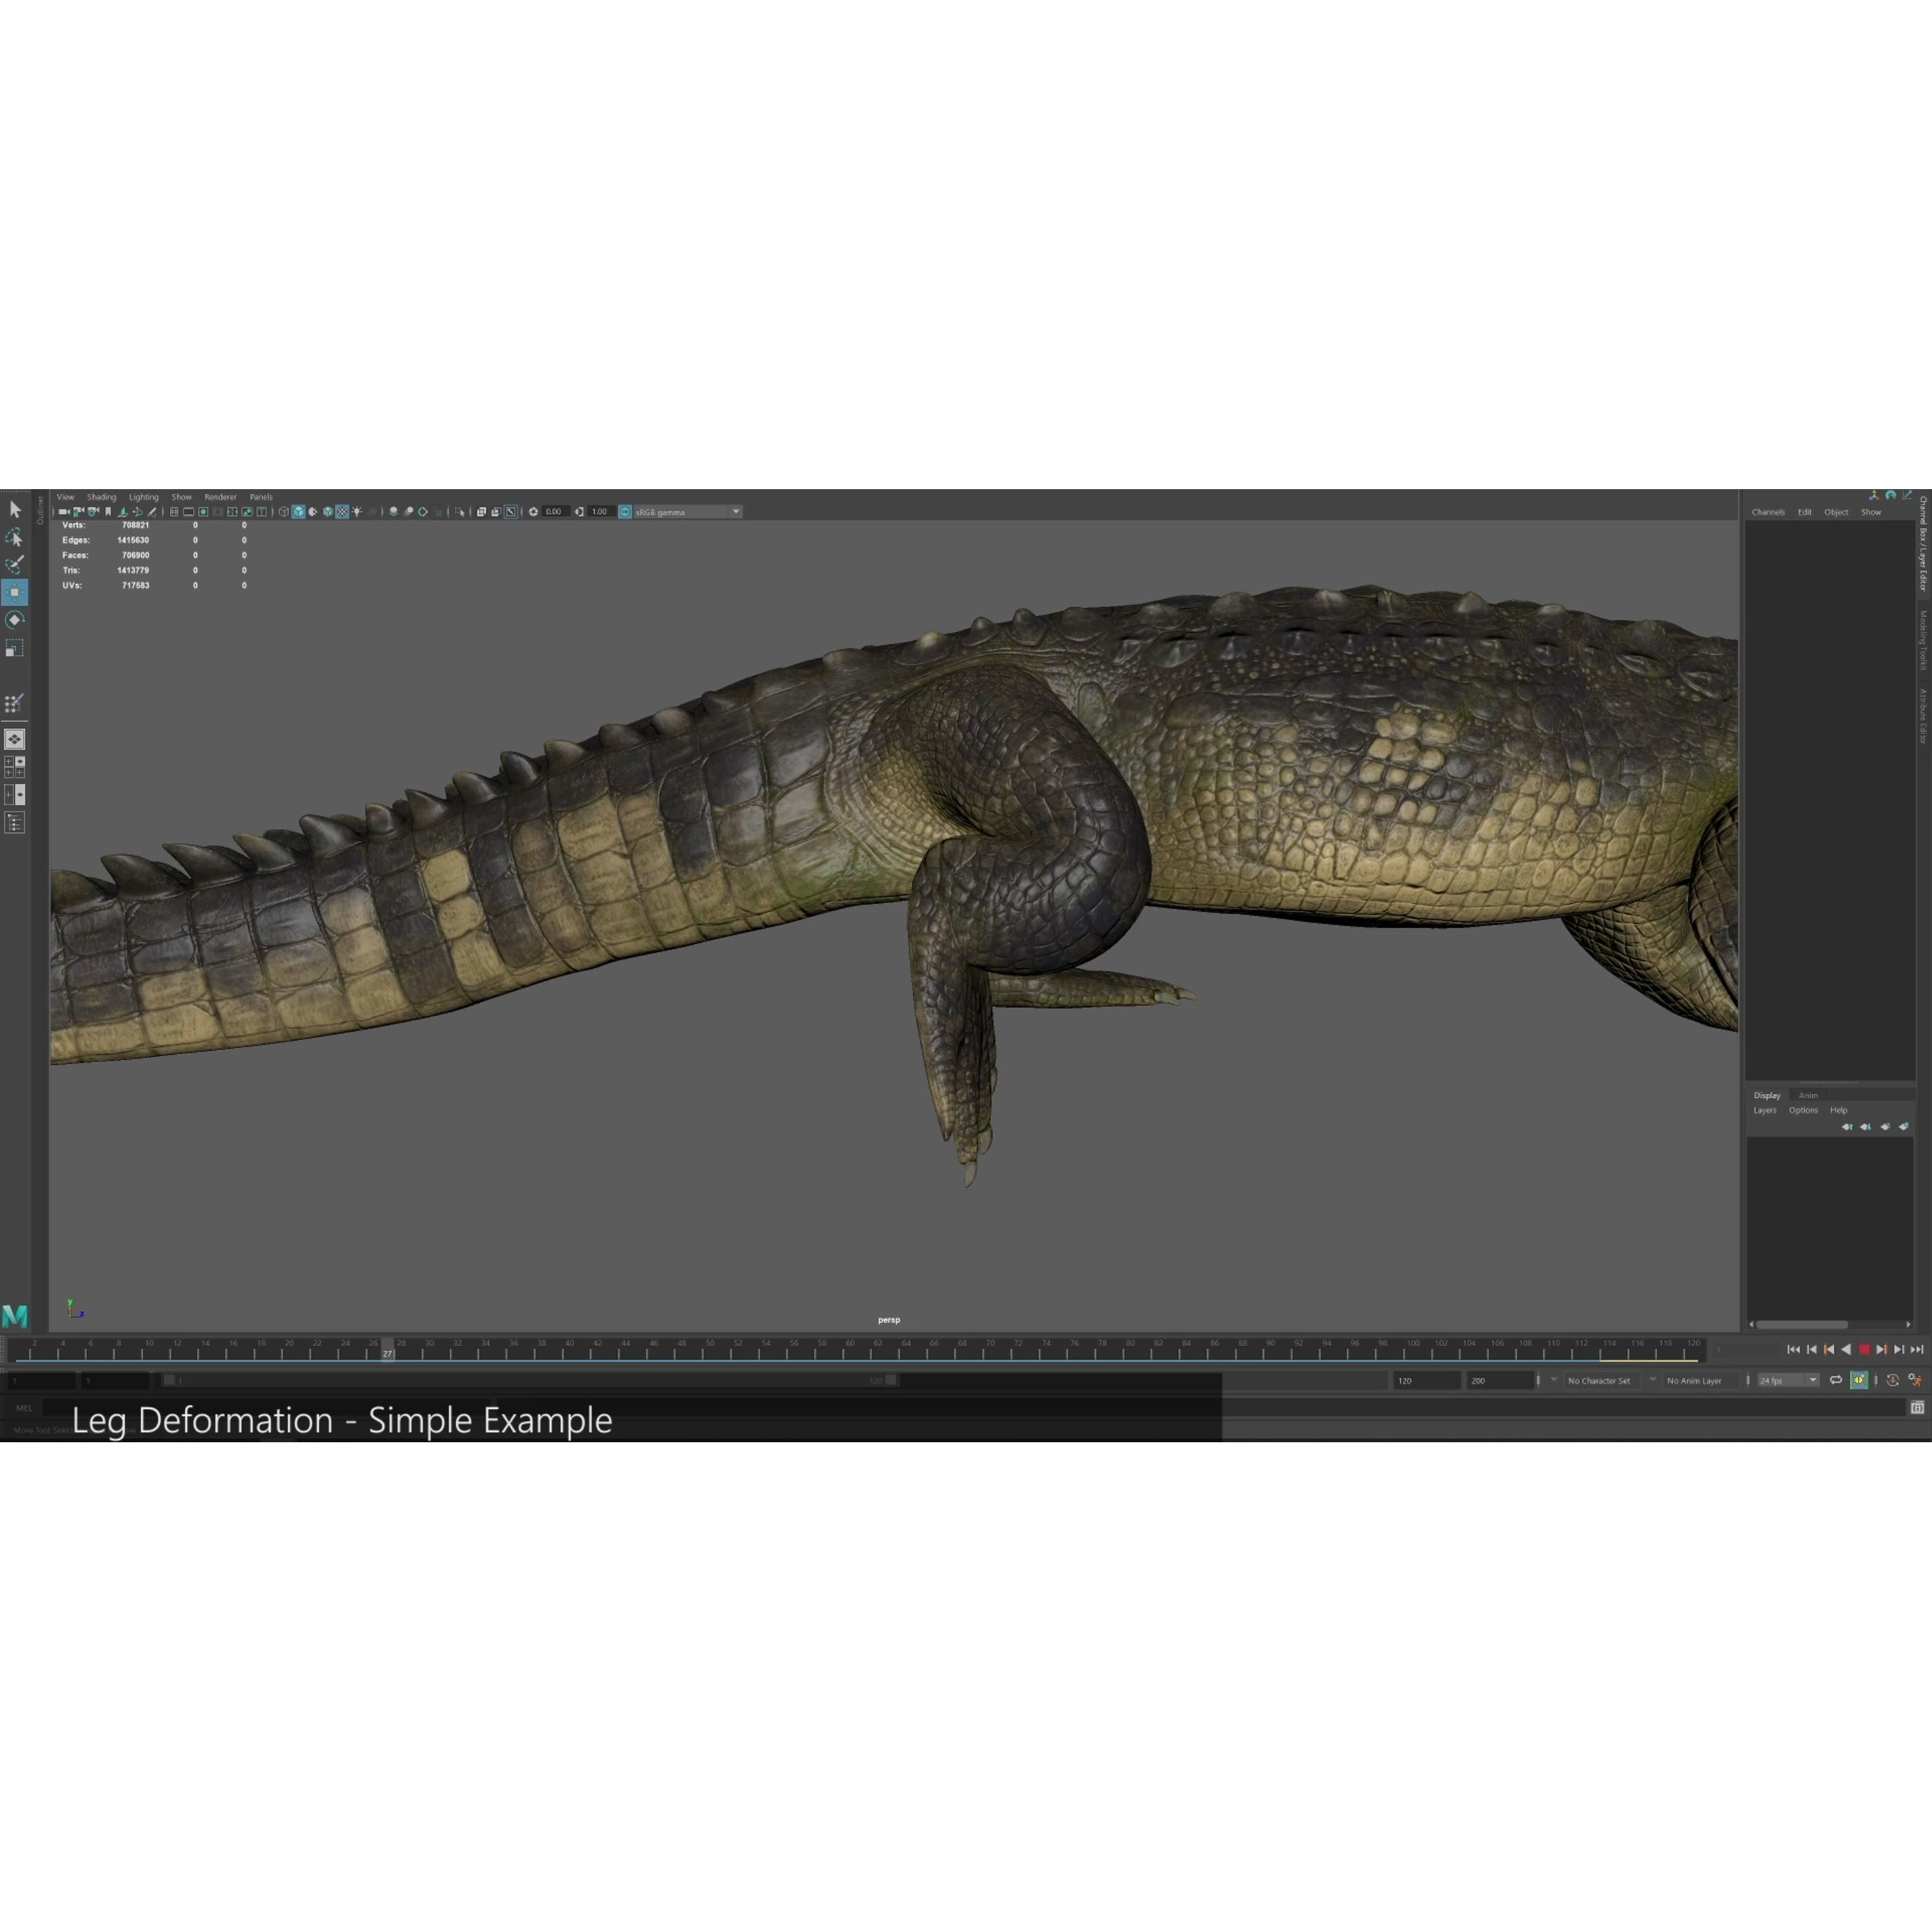1932x1932 pixels.
Task: Click the Gamma reset icon
Action: pos(579,512)
